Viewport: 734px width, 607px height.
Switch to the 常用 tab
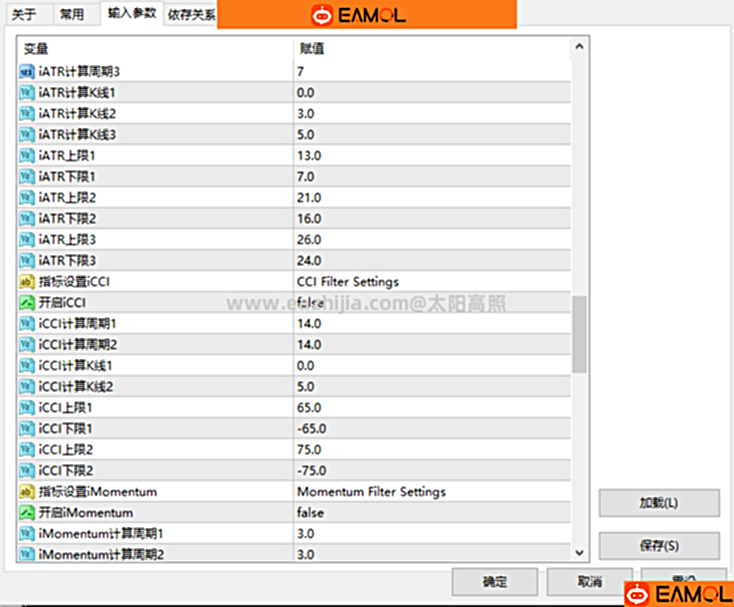point(72,15)
